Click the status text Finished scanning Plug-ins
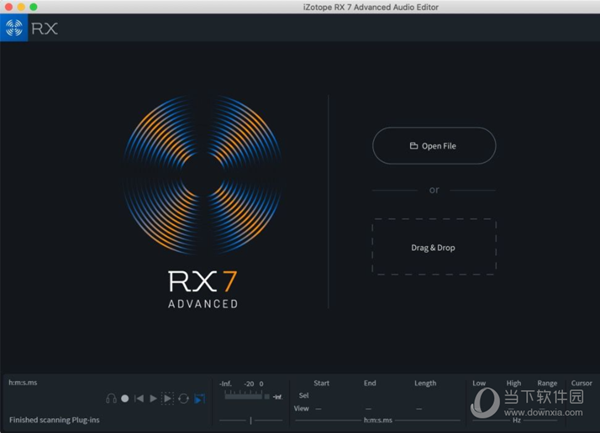Viewport: 600px width, 433px height. [x=54, y=420]
